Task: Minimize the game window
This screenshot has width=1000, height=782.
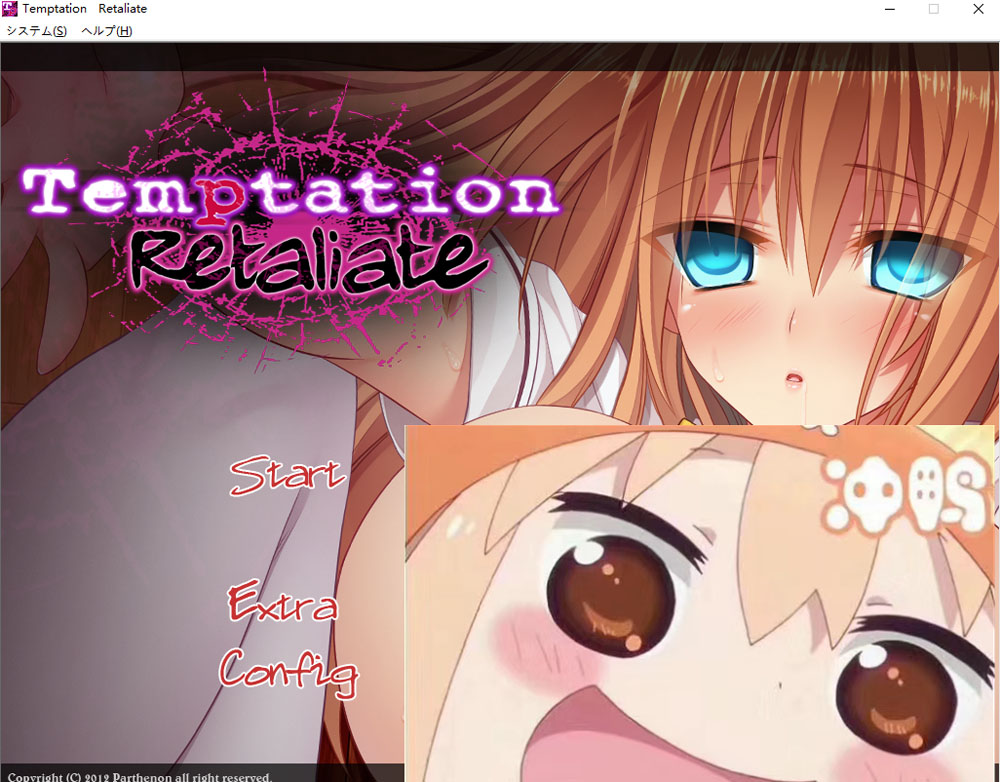Action: [x=890, y=9]
